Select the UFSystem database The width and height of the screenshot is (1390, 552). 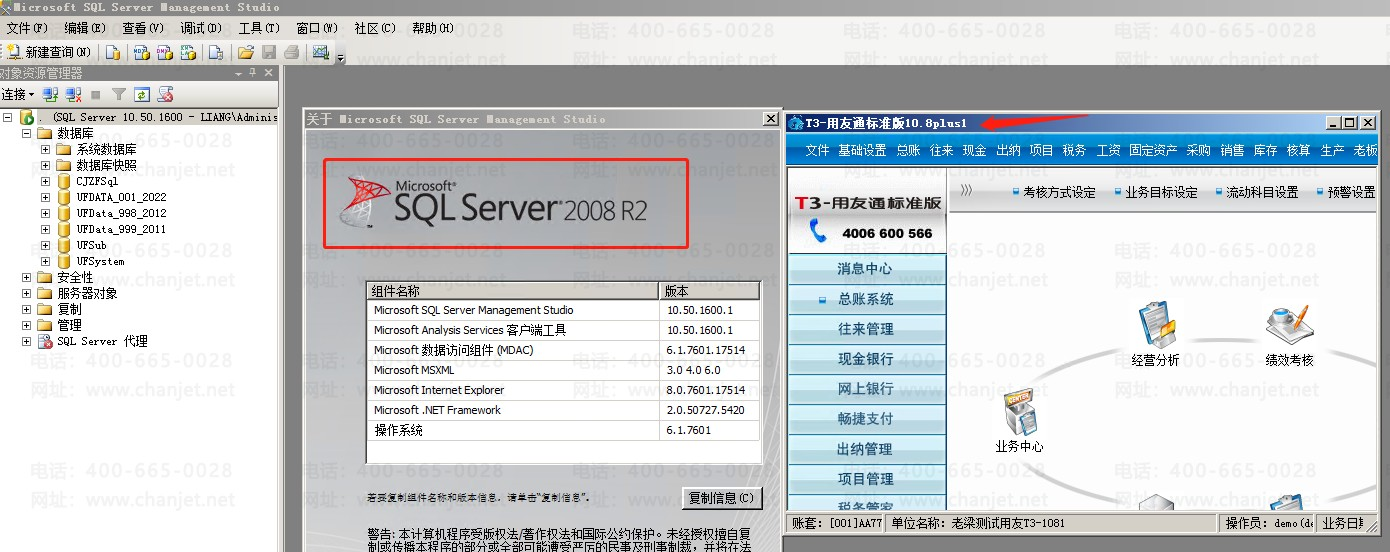100,261
